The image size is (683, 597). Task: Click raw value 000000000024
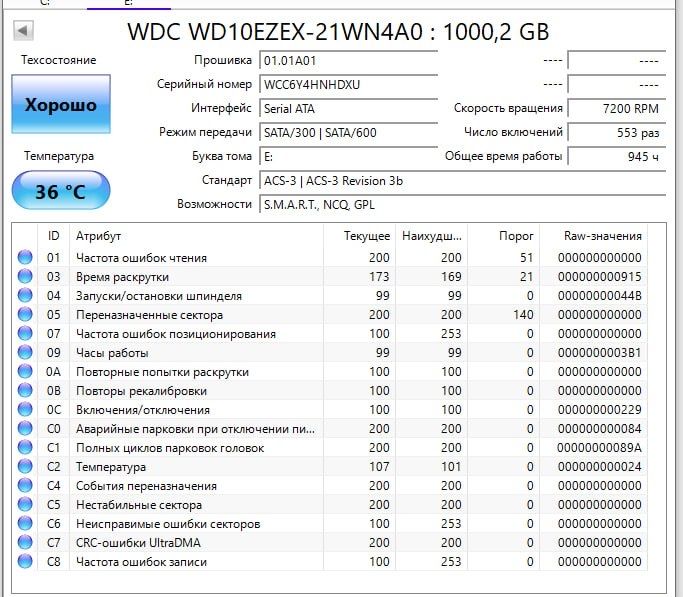coord(599,467)
